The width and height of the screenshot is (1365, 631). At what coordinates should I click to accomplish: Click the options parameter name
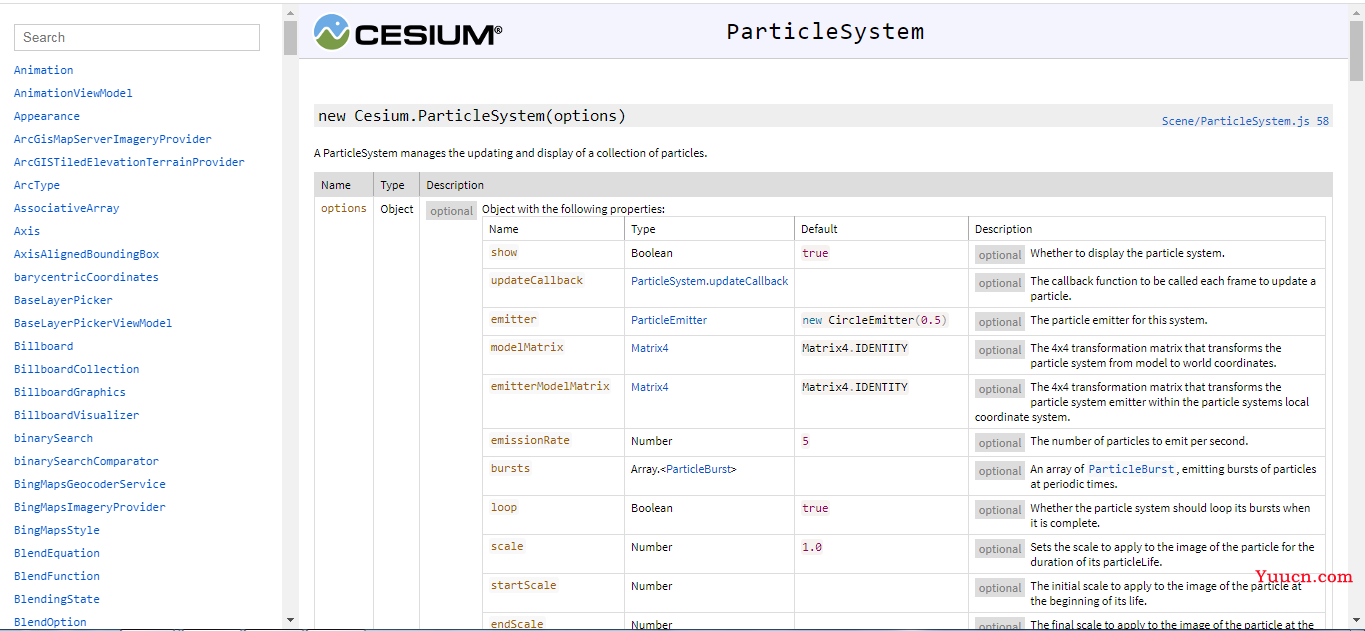click(344, 208)
